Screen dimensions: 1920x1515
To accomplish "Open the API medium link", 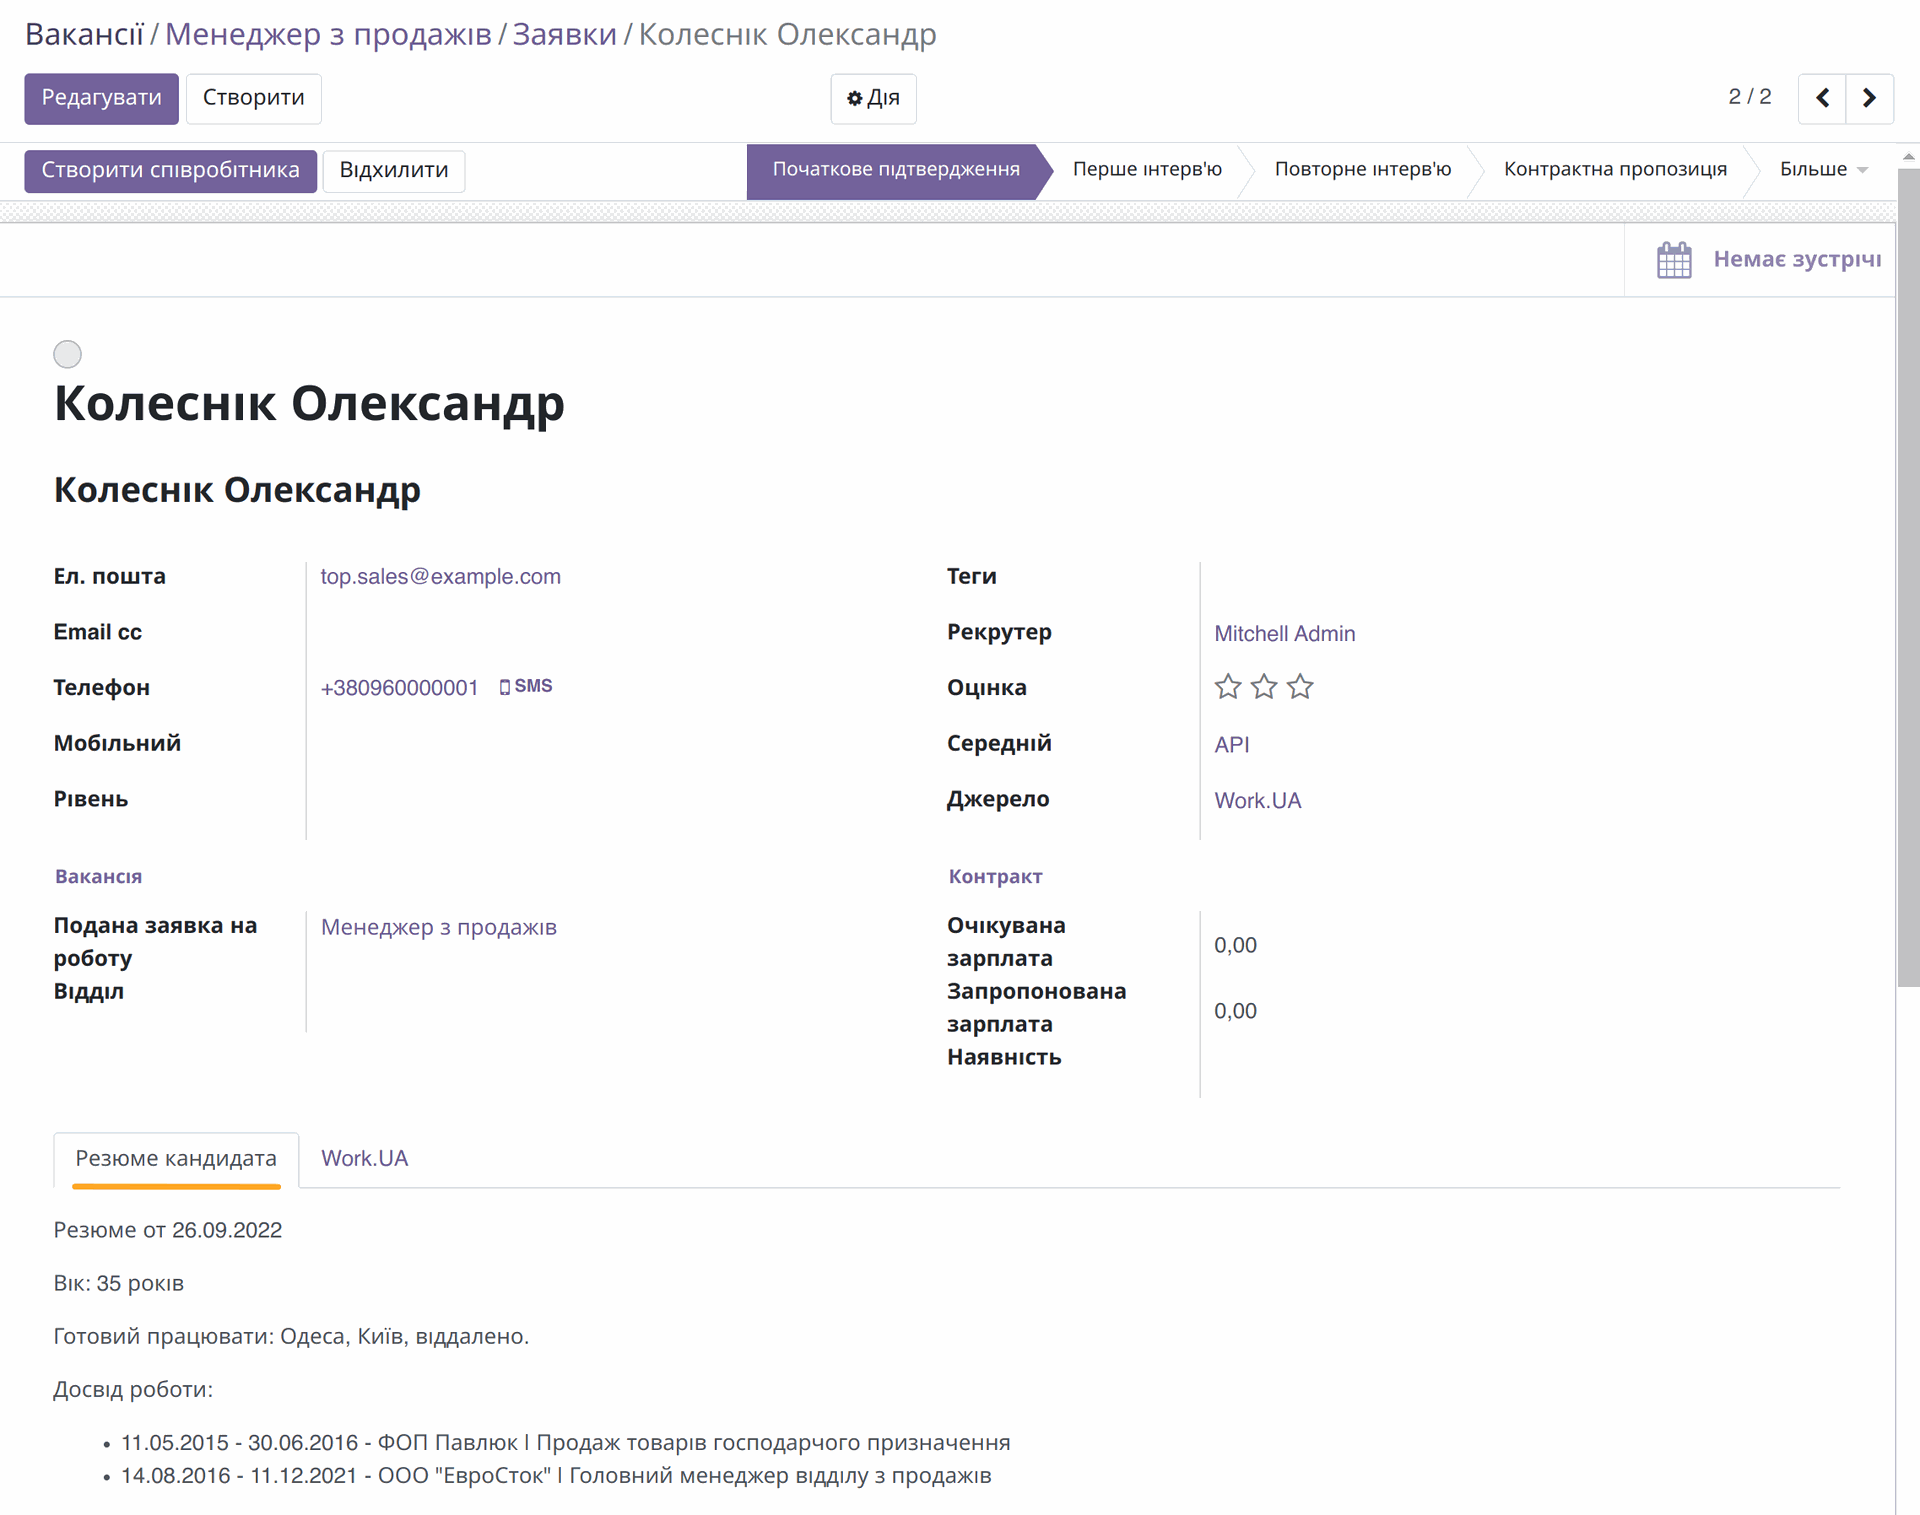I will pos(1232,745).
